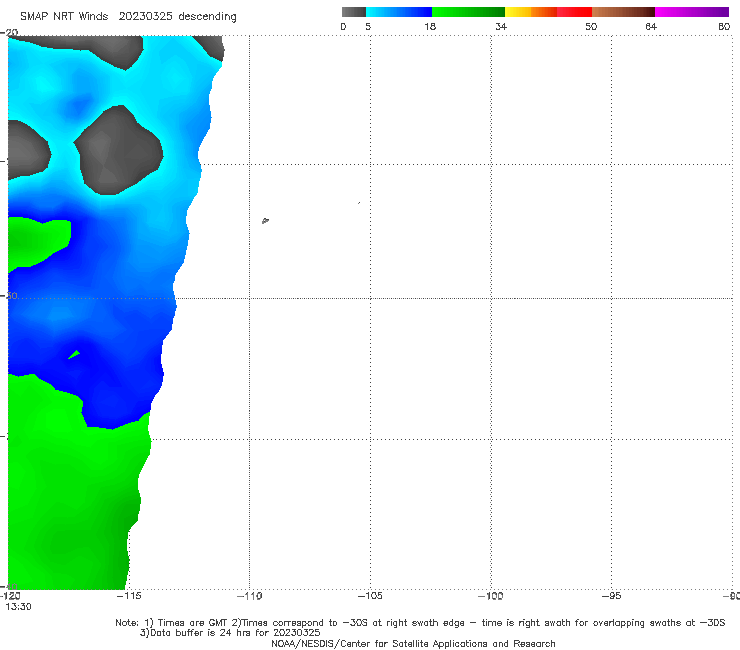Click the magenta-purple segment of the color bar
Screen dimensions: 740x650
point(692,12)
